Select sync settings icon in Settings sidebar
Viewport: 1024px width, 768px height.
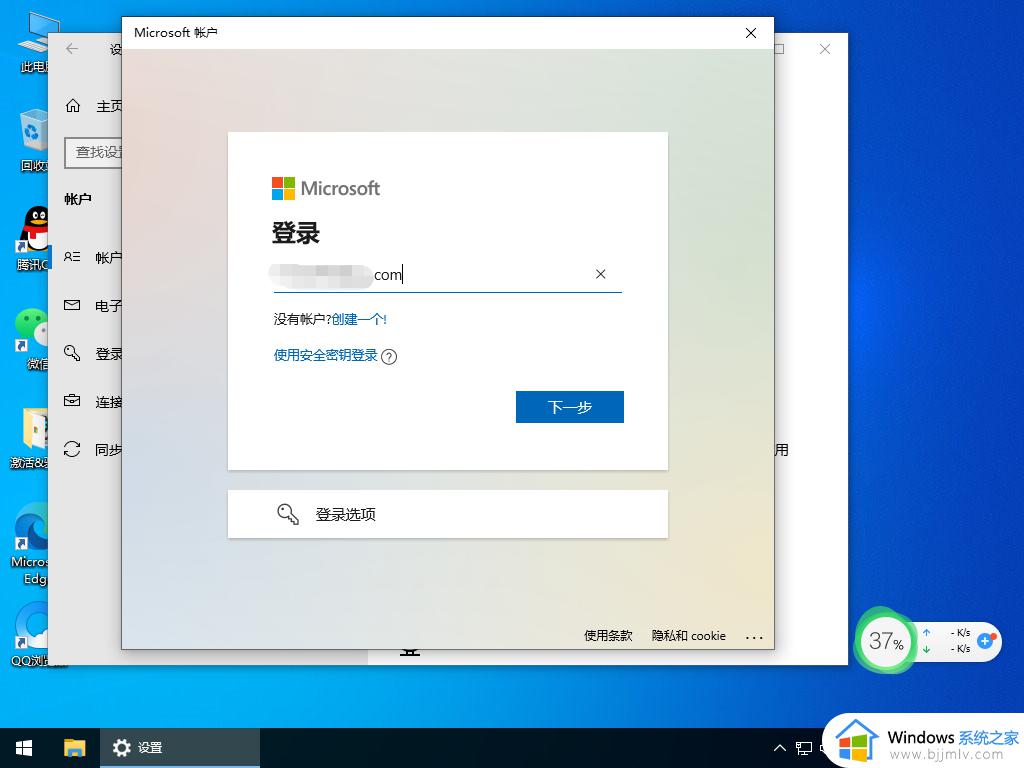[x=72, y=449]
